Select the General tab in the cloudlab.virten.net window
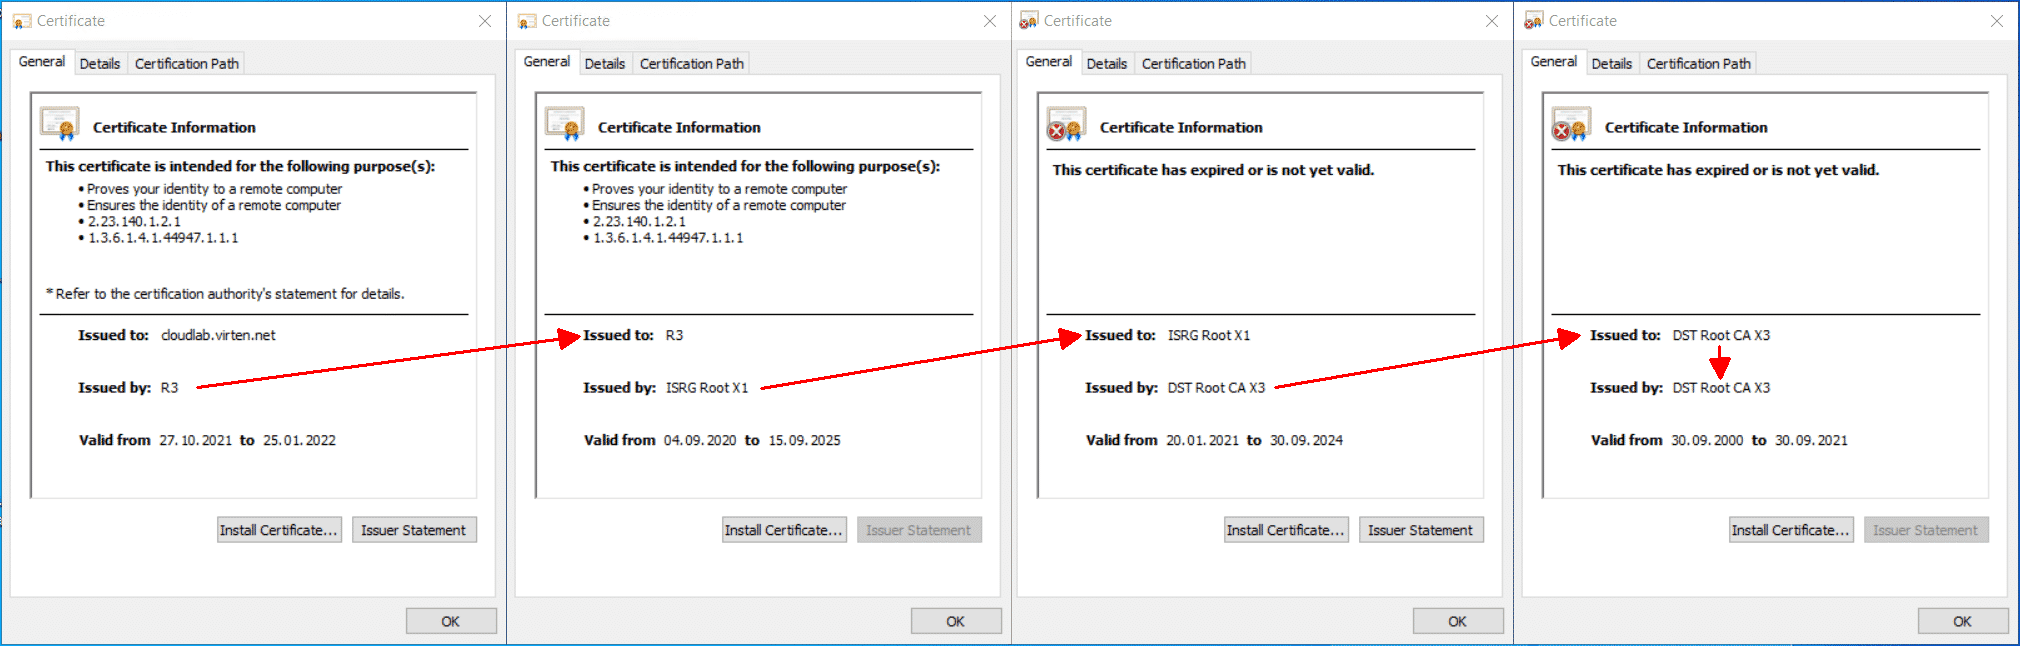This screenshot has width=2020, height=646. (42, 62)
